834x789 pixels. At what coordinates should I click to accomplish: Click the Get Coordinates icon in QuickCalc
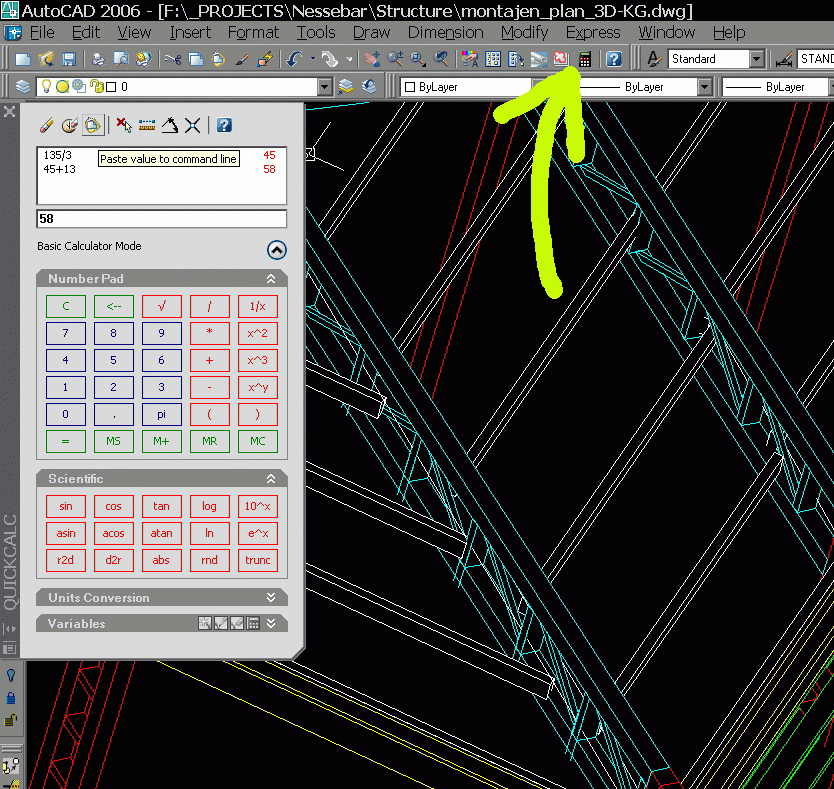point(124,126)
